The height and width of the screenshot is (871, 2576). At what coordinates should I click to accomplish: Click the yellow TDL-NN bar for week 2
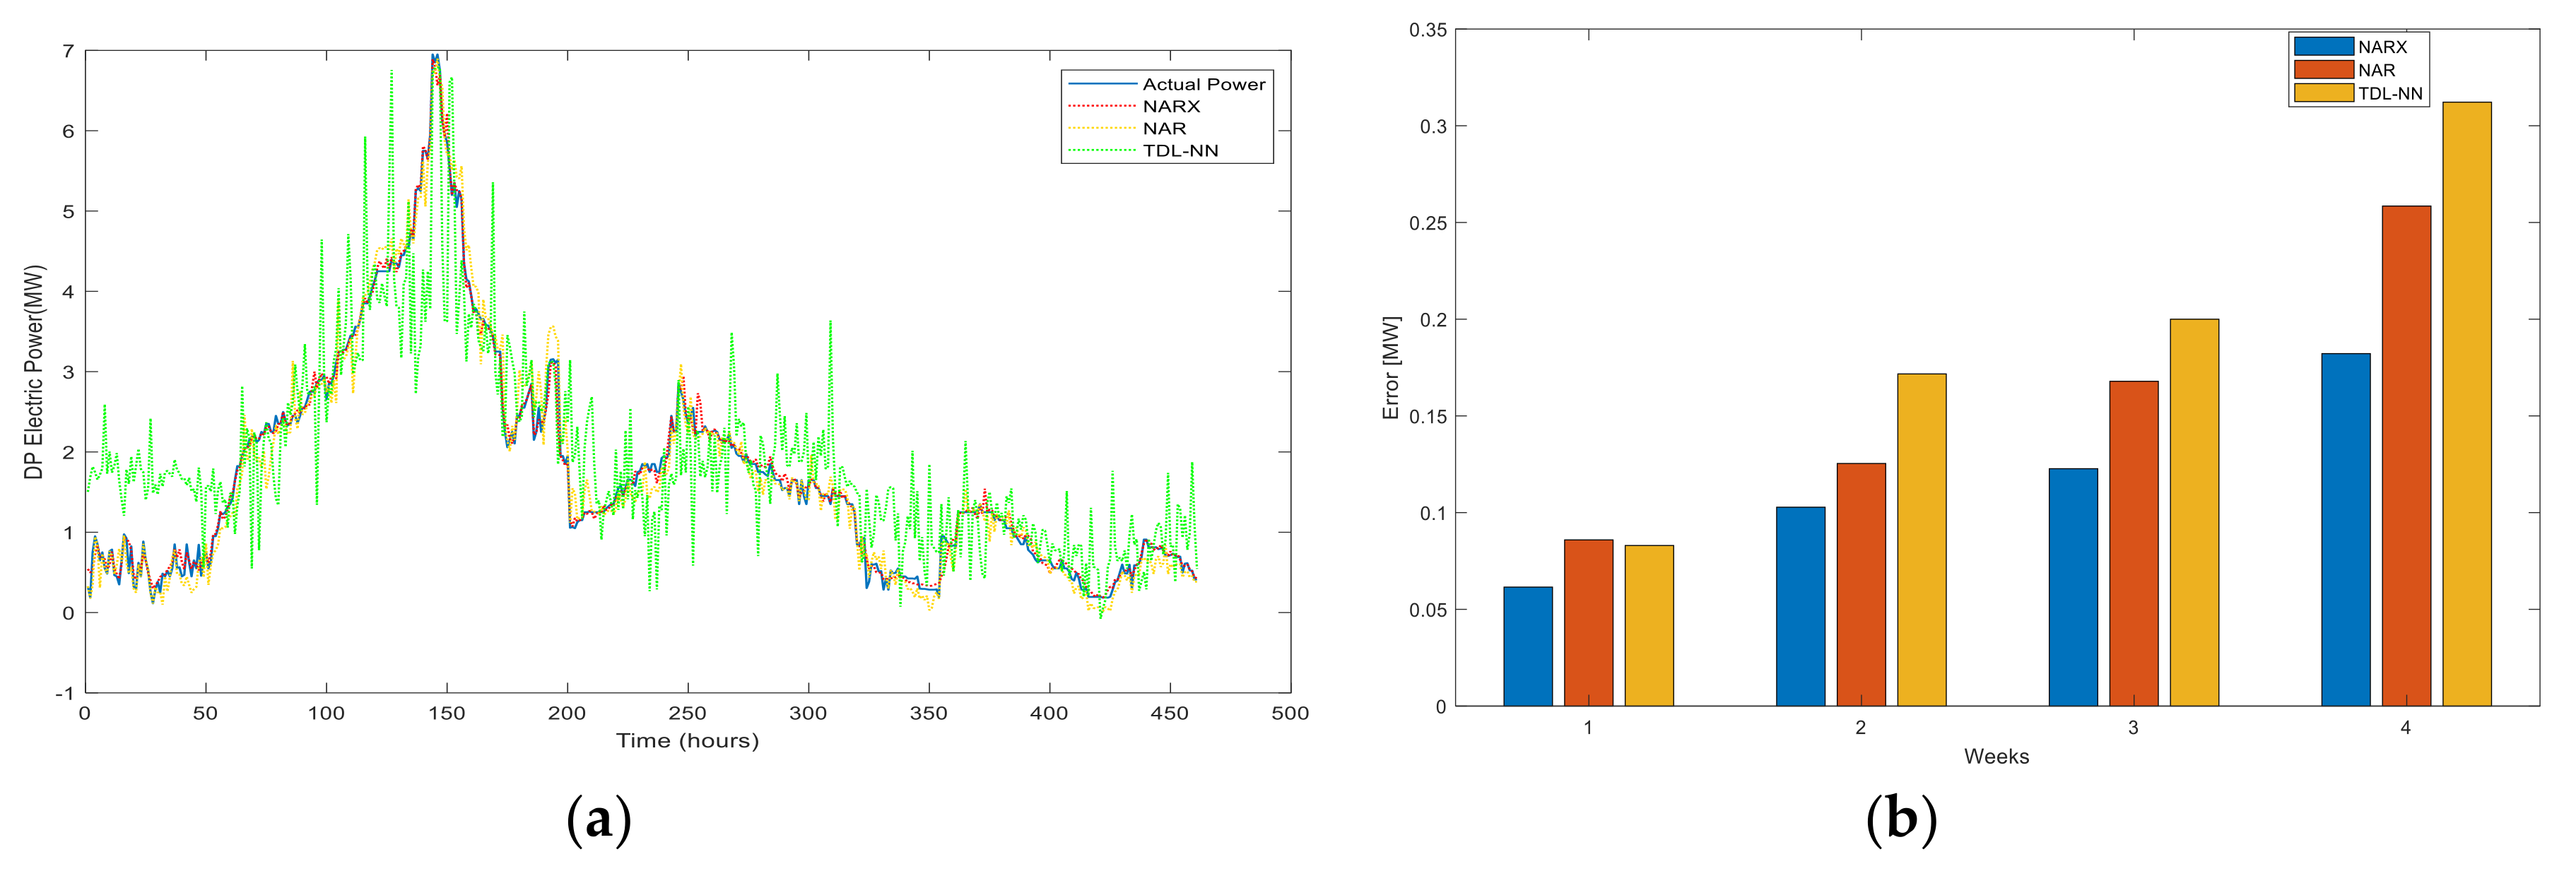click(1921, 540)
